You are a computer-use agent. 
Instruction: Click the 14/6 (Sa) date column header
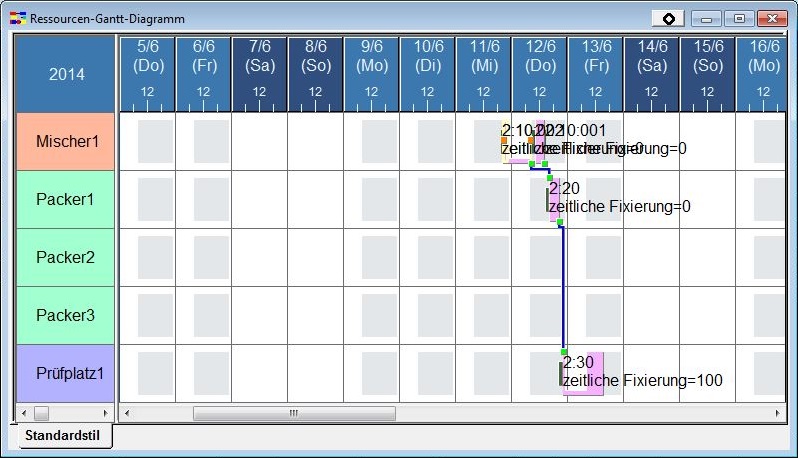click(x=651, y=74)
